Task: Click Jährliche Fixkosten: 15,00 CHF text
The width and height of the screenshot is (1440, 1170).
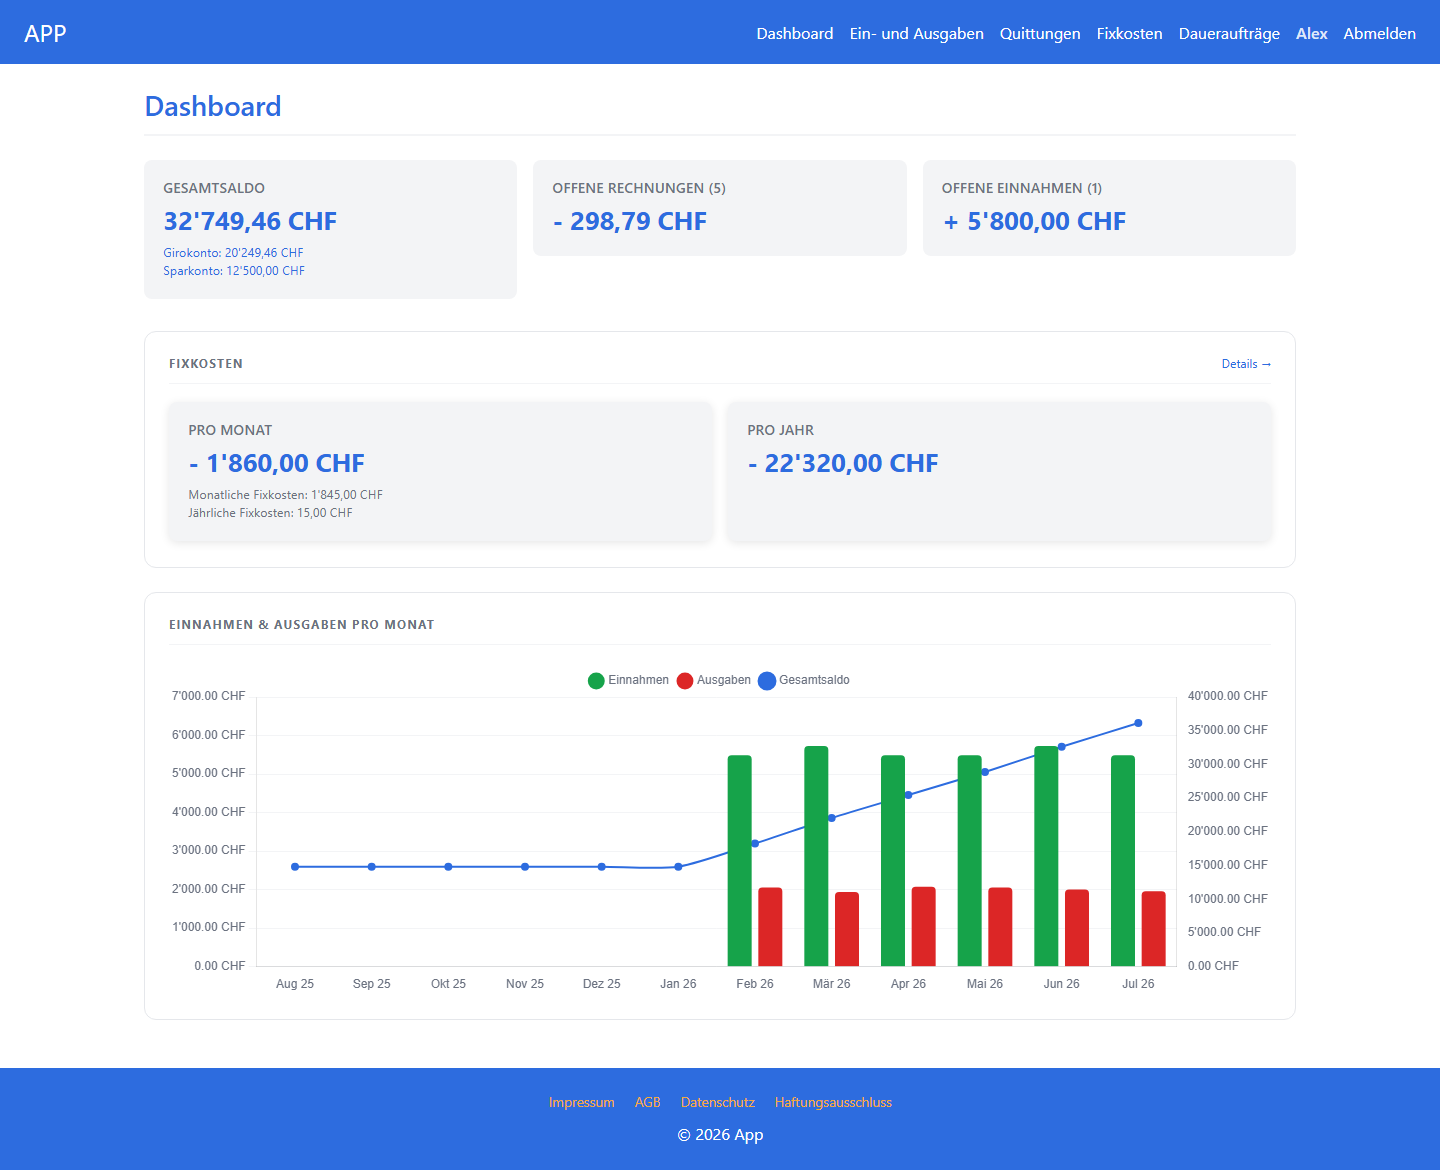Action: tap(270, 513)
